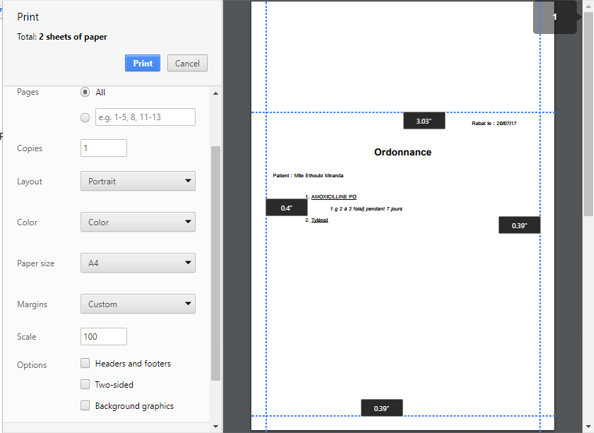Click the blue Print button
This screenshot has width=594, height=433.
142,63
